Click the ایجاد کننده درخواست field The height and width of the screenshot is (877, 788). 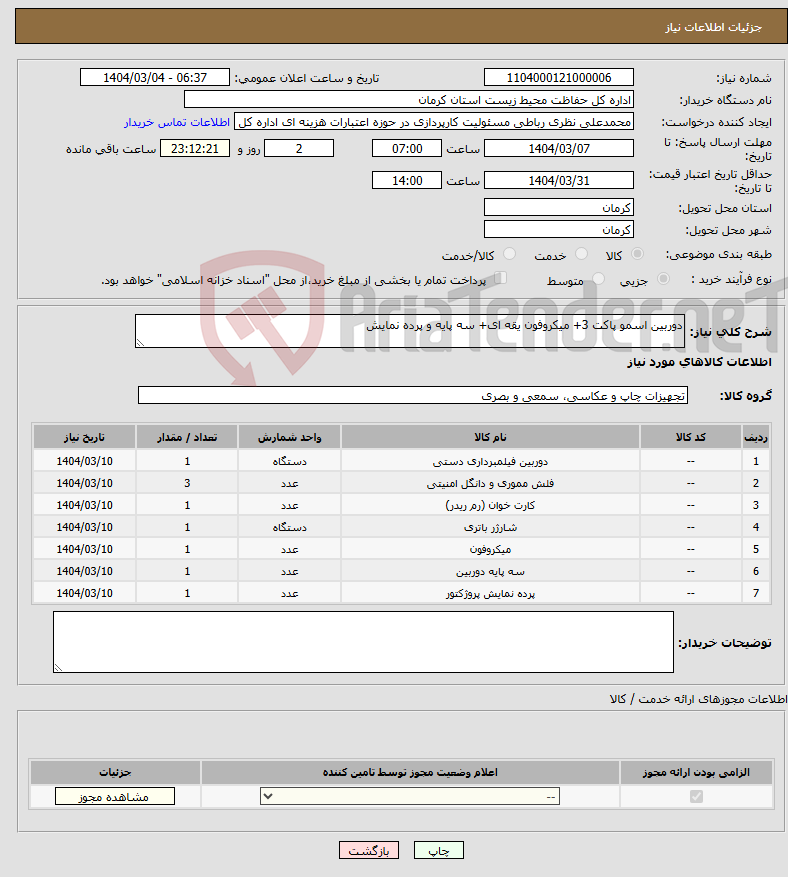[x=434, y=122]
